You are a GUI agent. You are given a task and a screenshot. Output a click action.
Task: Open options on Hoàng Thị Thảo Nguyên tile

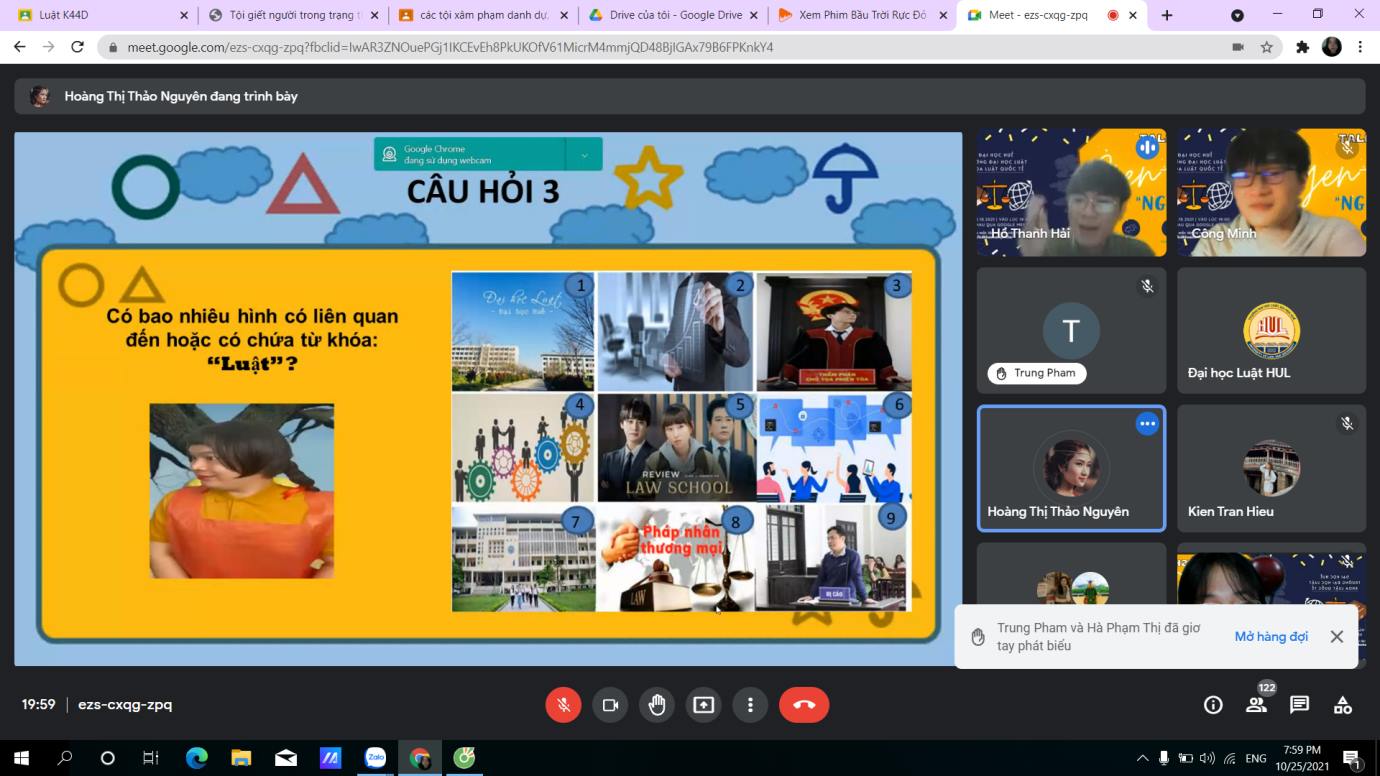(1147, 424)
